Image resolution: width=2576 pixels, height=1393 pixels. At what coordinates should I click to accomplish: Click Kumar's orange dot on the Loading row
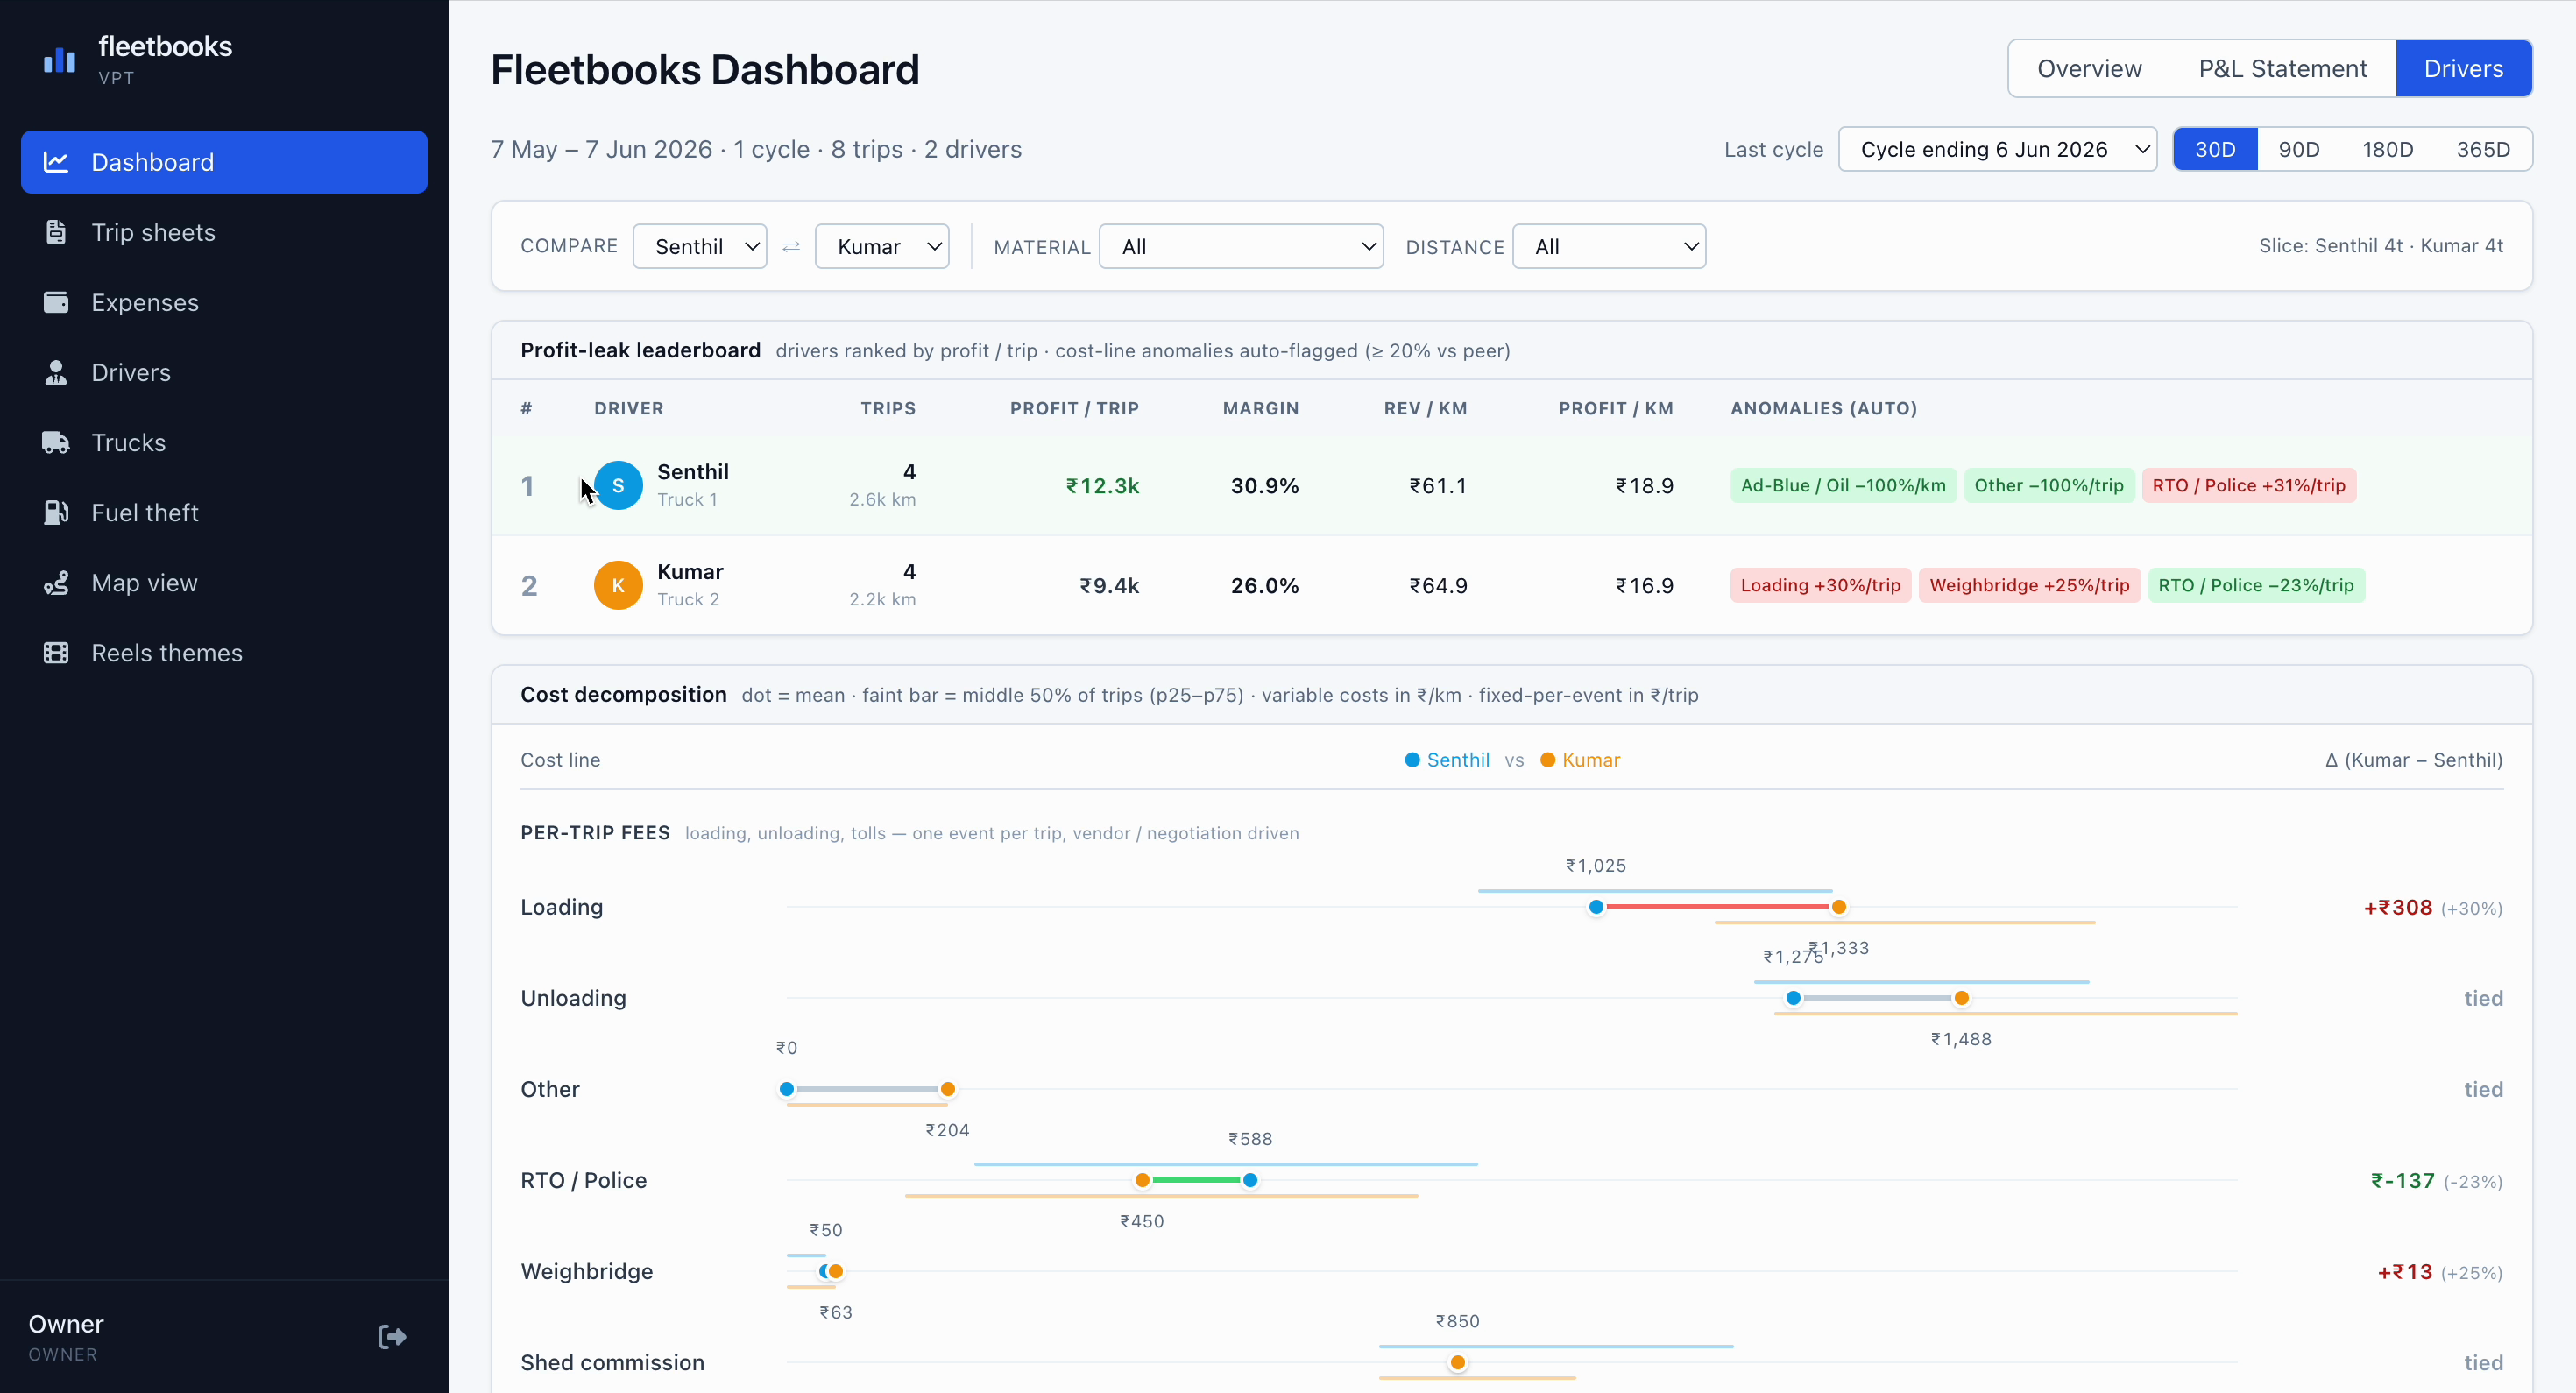tap(1838, 907)
